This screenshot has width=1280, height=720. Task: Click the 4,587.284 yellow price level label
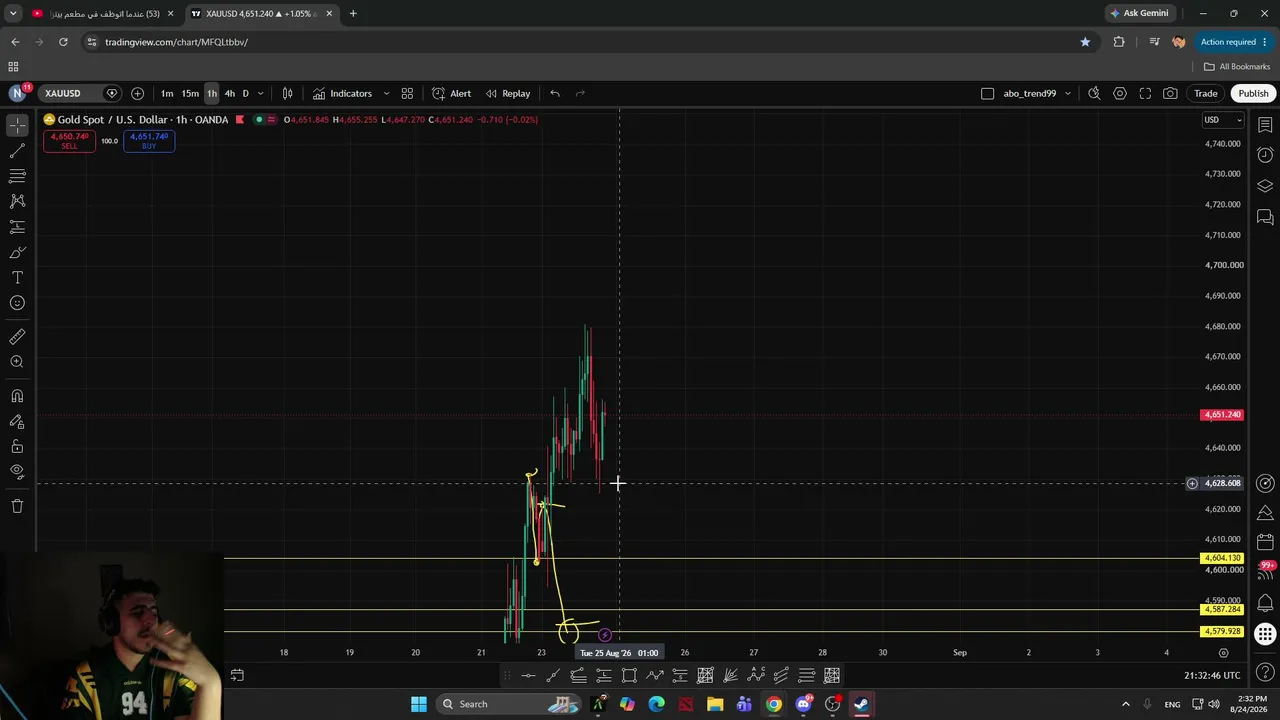(1222, 609)
